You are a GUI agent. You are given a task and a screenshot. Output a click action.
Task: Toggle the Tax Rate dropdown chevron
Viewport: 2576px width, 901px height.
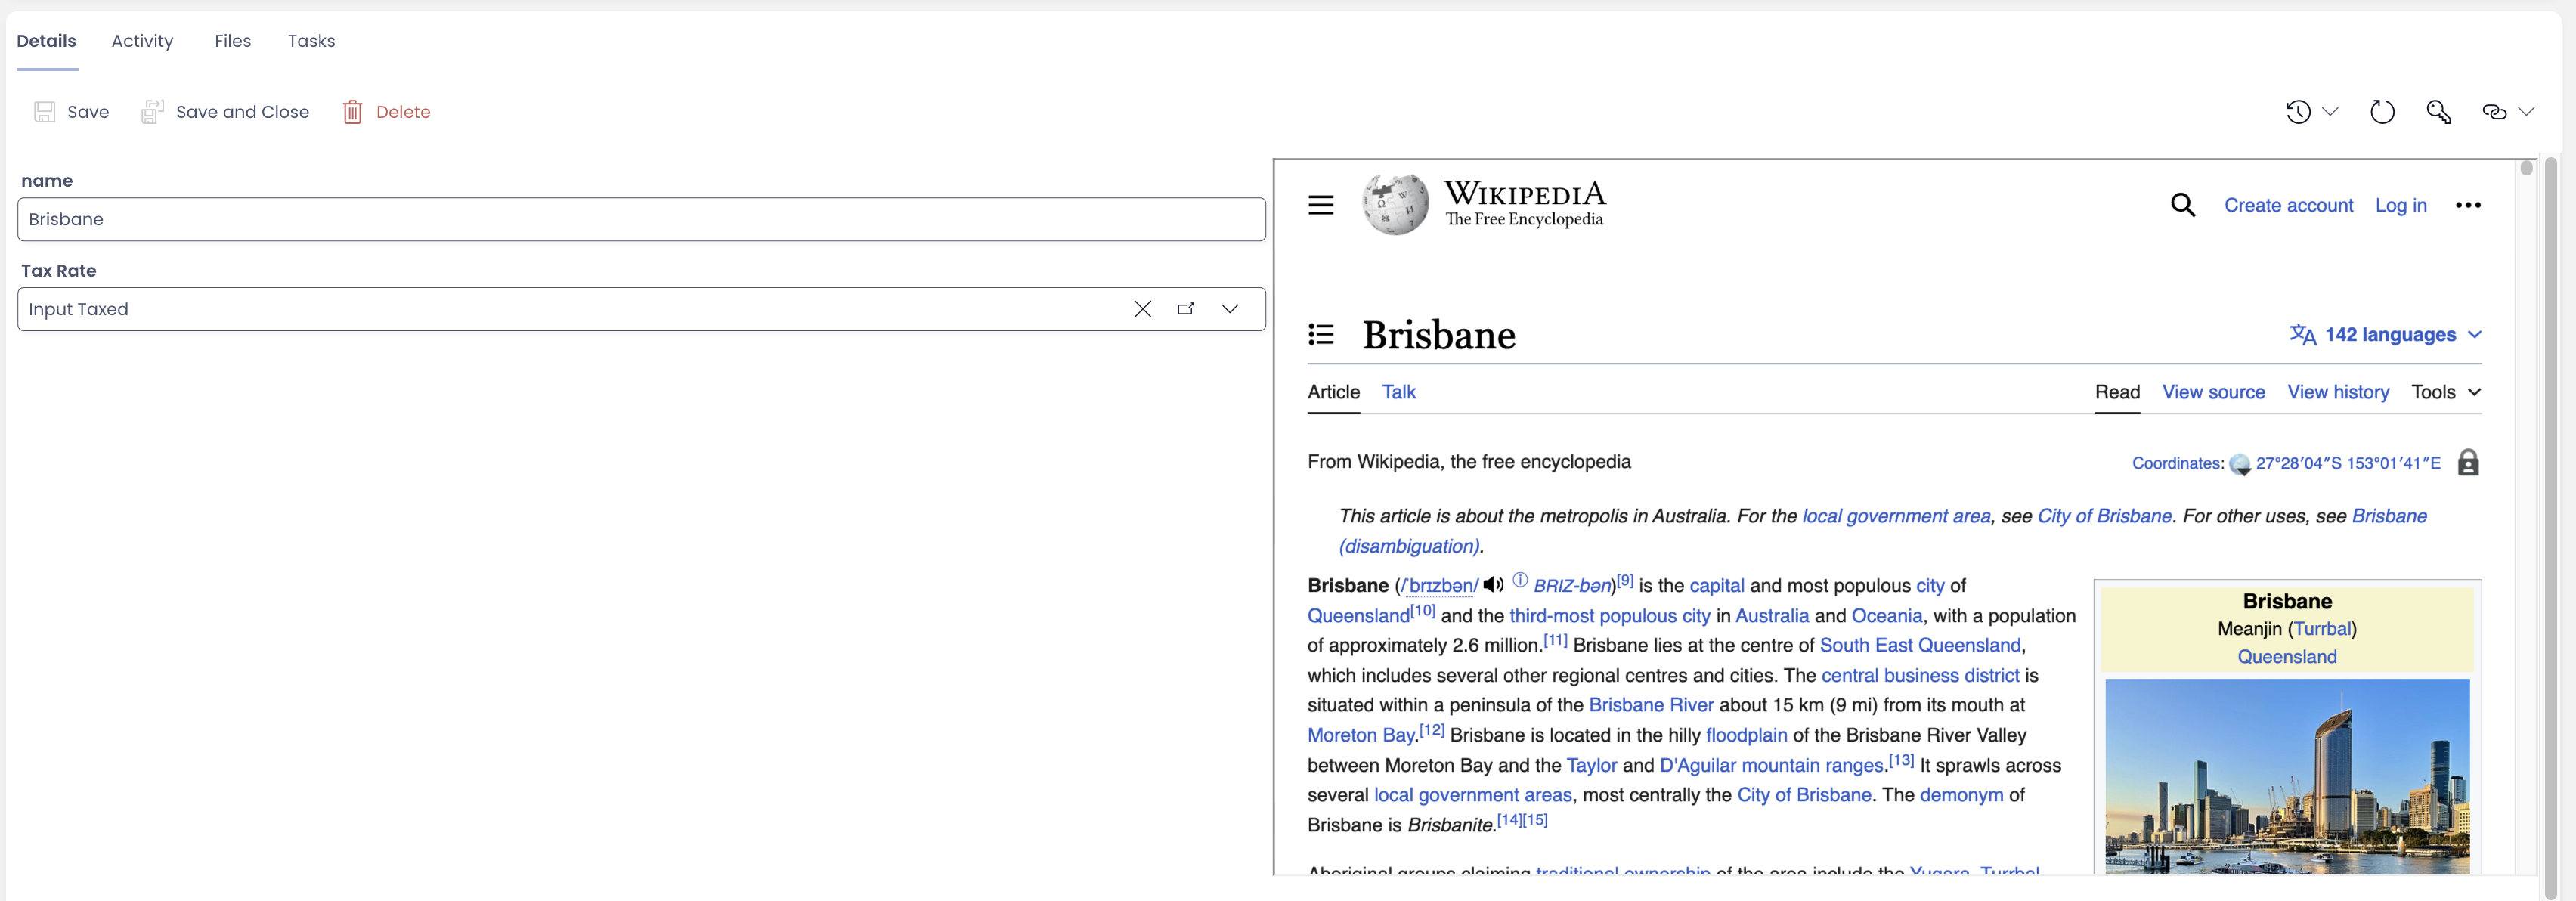pos(1231,309)
